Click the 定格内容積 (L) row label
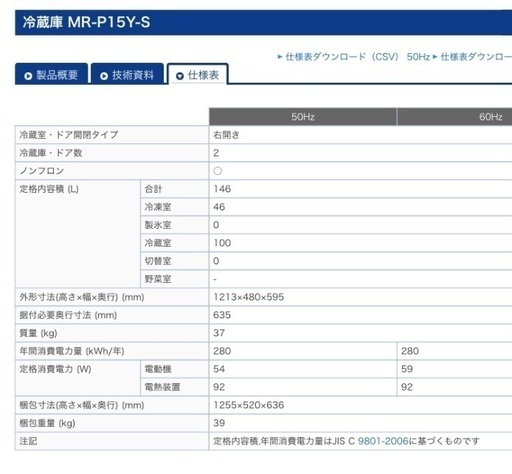This screenshot has height=474, width=512. click(49, 189)
